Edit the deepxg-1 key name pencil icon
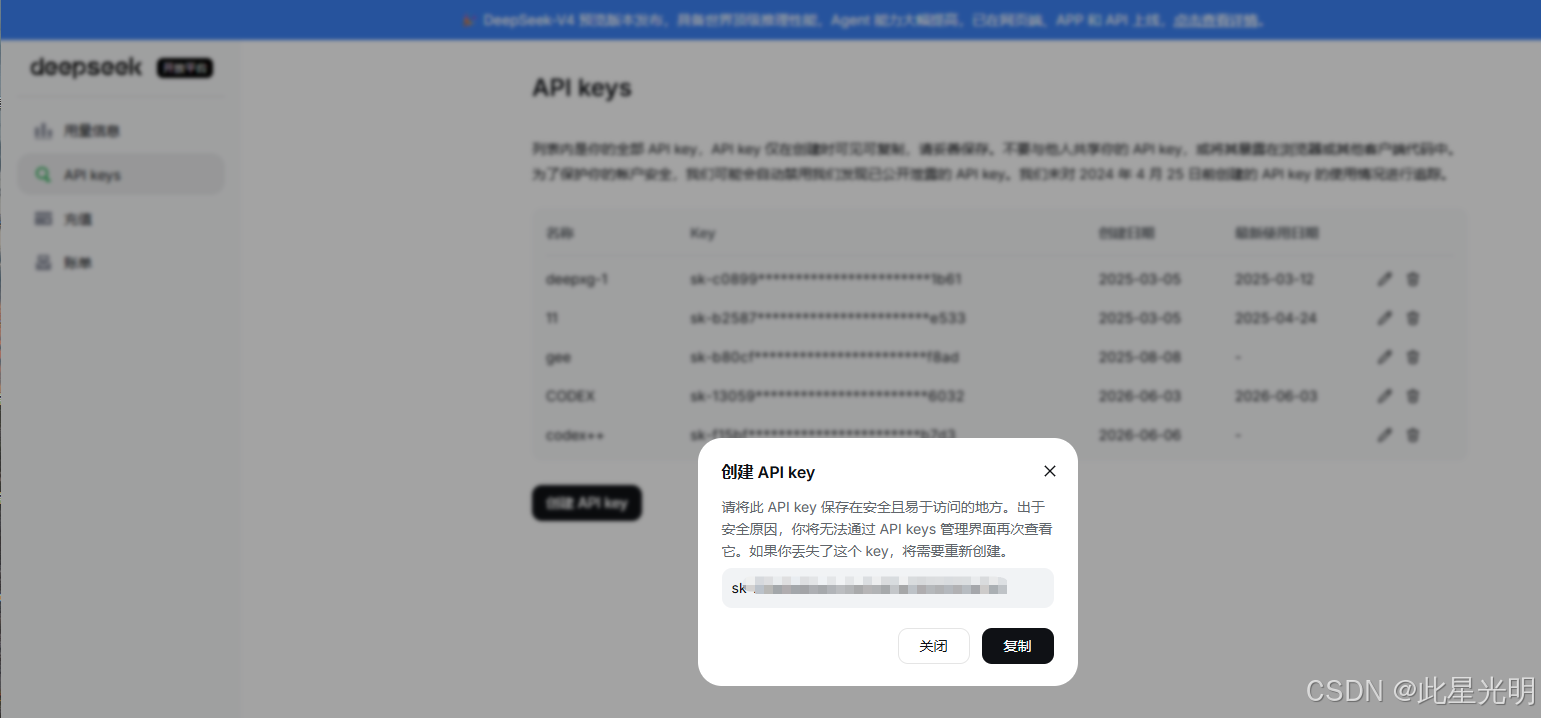 [x=1384, y=280]
